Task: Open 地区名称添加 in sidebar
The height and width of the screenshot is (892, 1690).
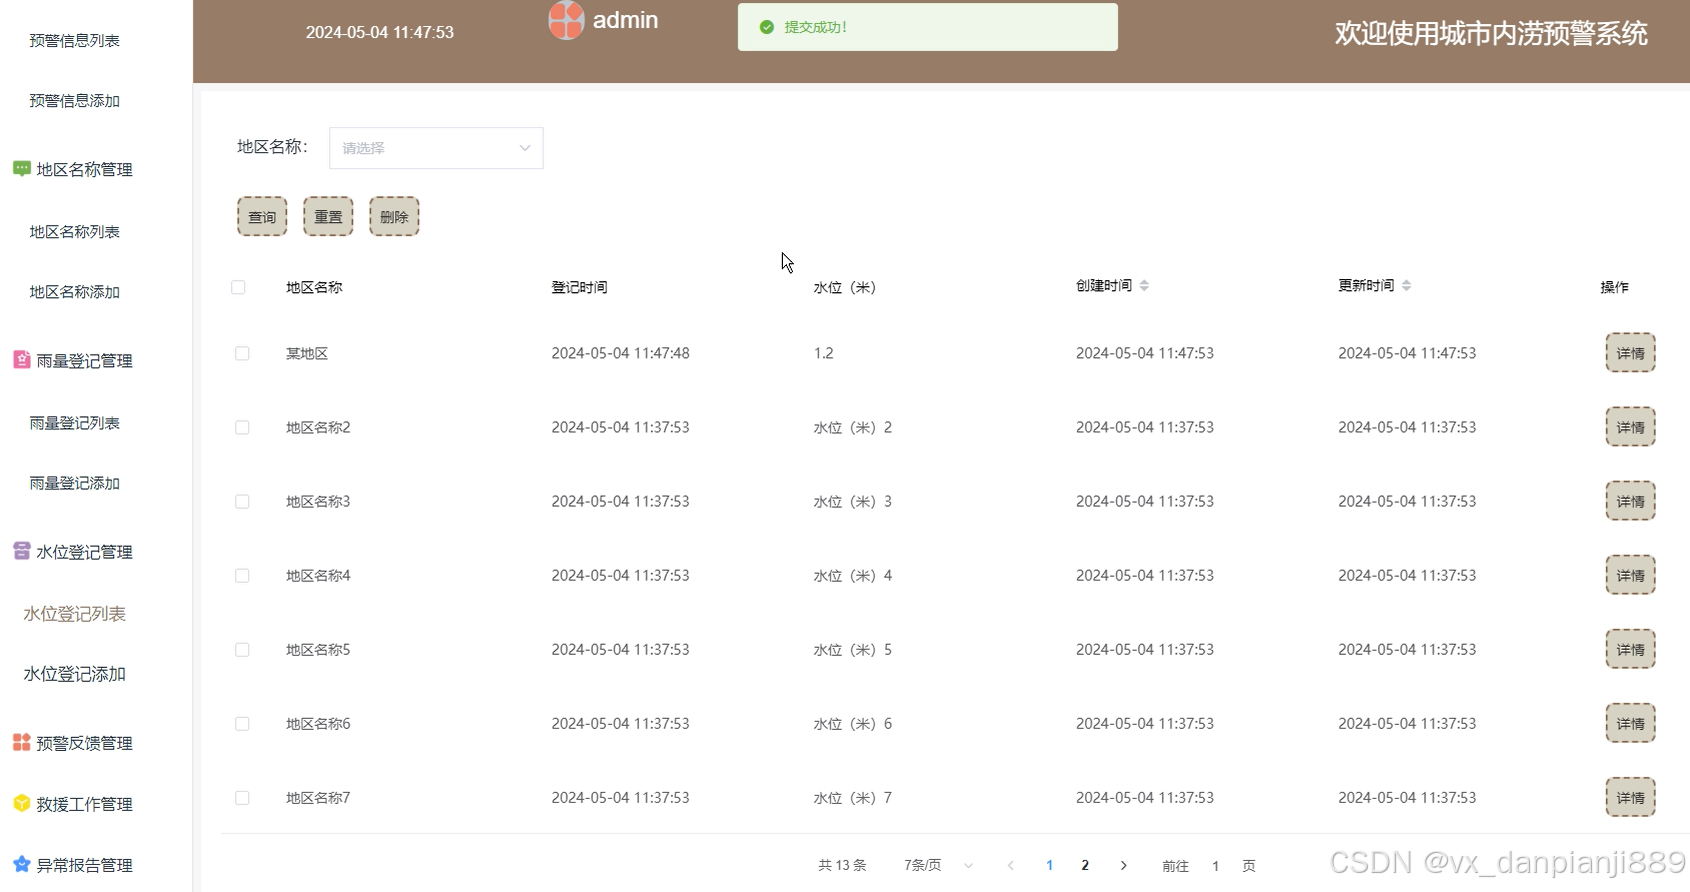Action: 75,291
